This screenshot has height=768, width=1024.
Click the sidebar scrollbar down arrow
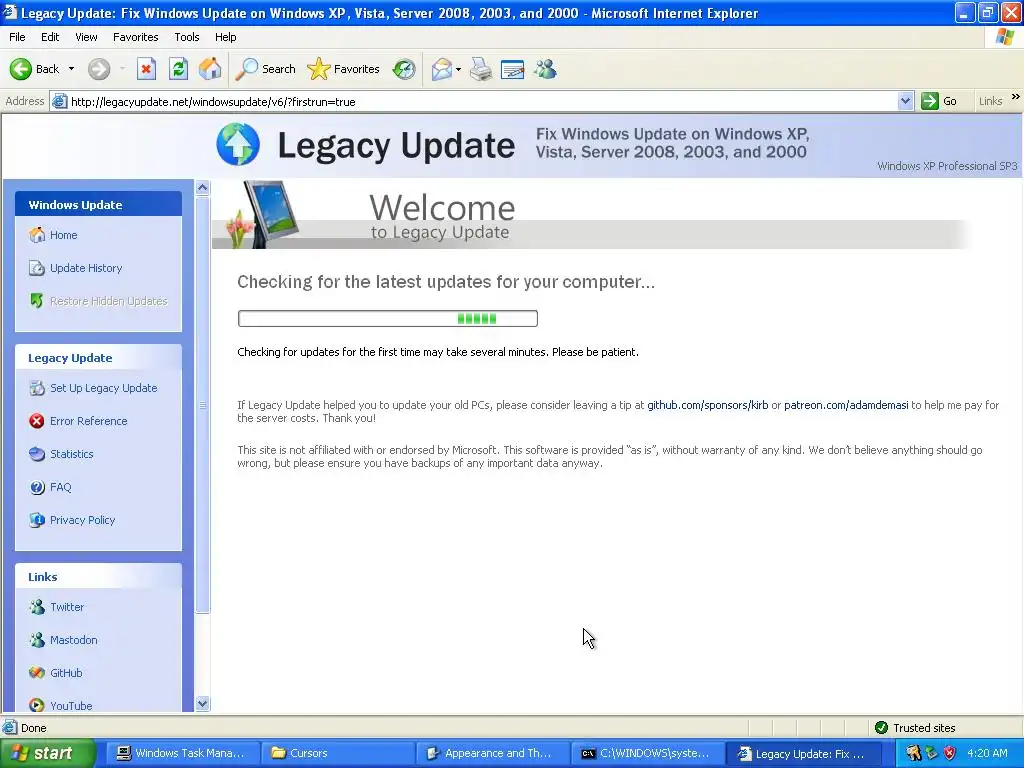tap(202, 703)
